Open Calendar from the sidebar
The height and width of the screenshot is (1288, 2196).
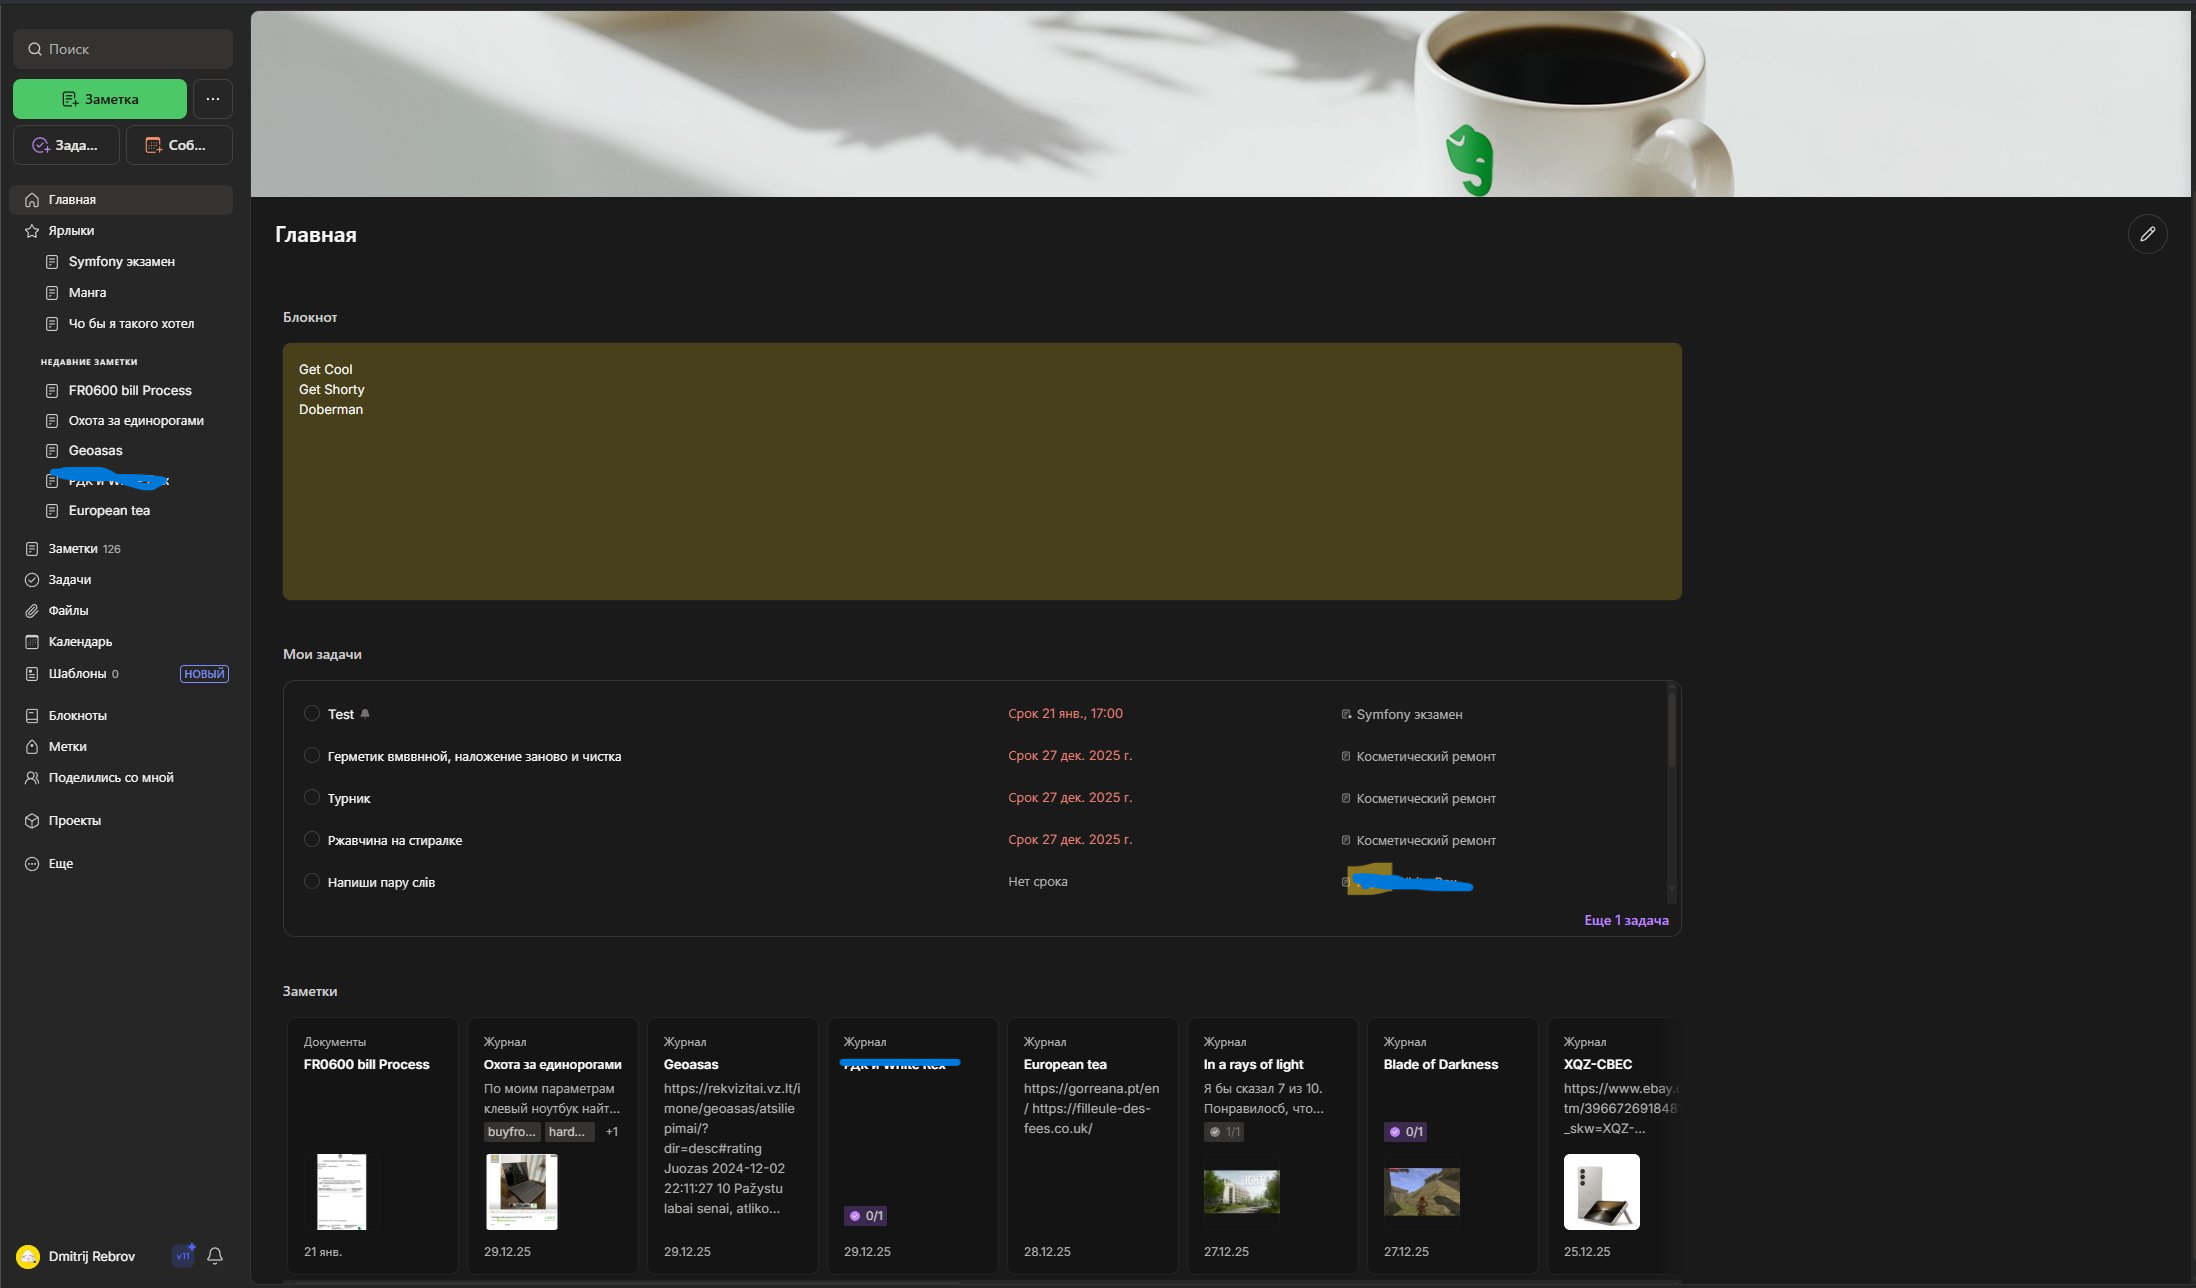pos(80,642)
